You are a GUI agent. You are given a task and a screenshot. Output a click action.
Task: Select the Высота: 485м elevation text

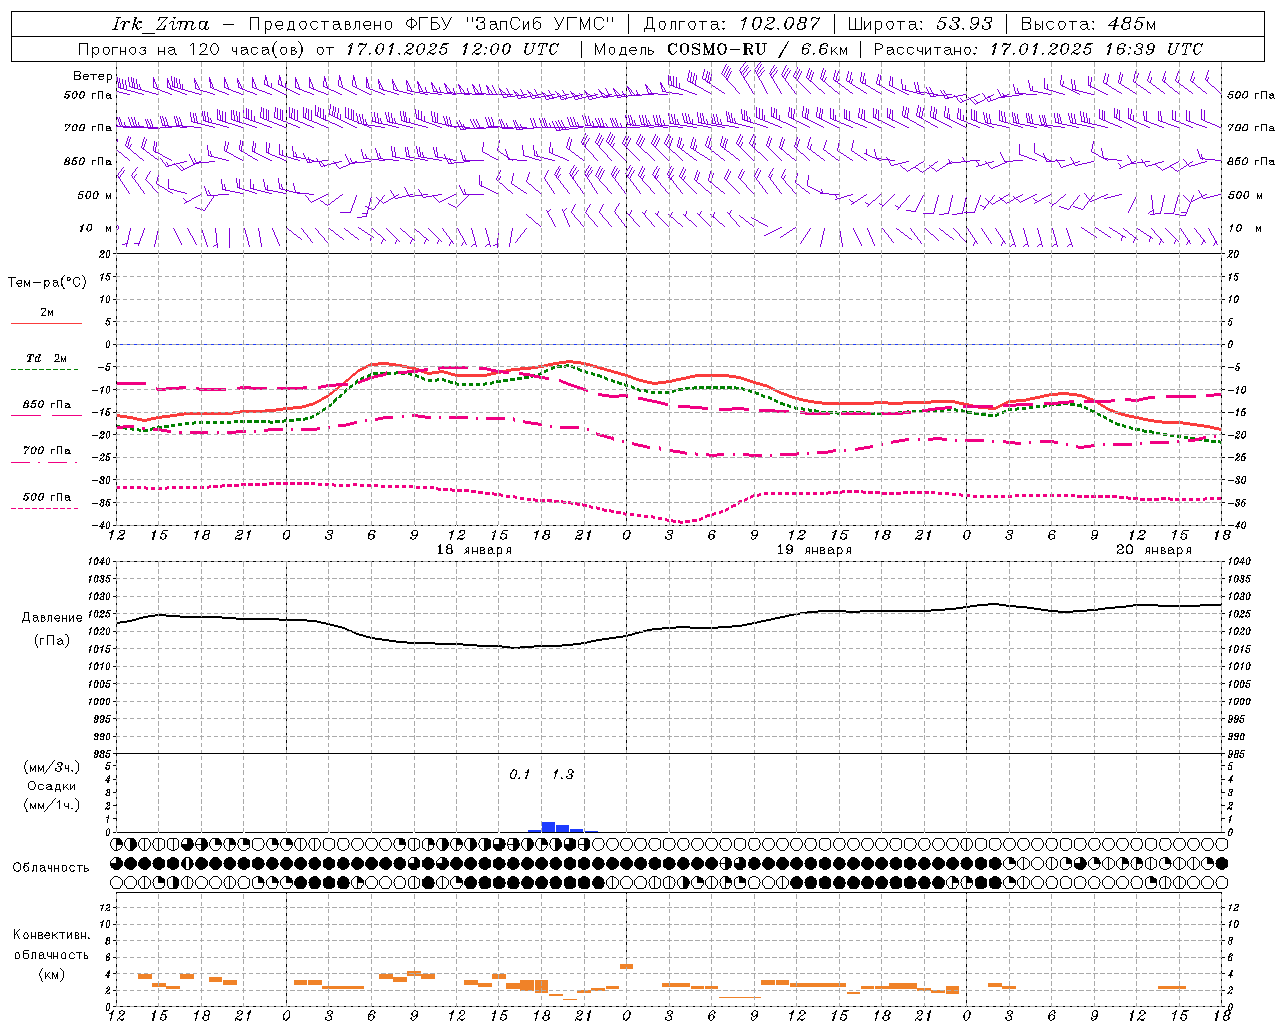pos(1089,24)
